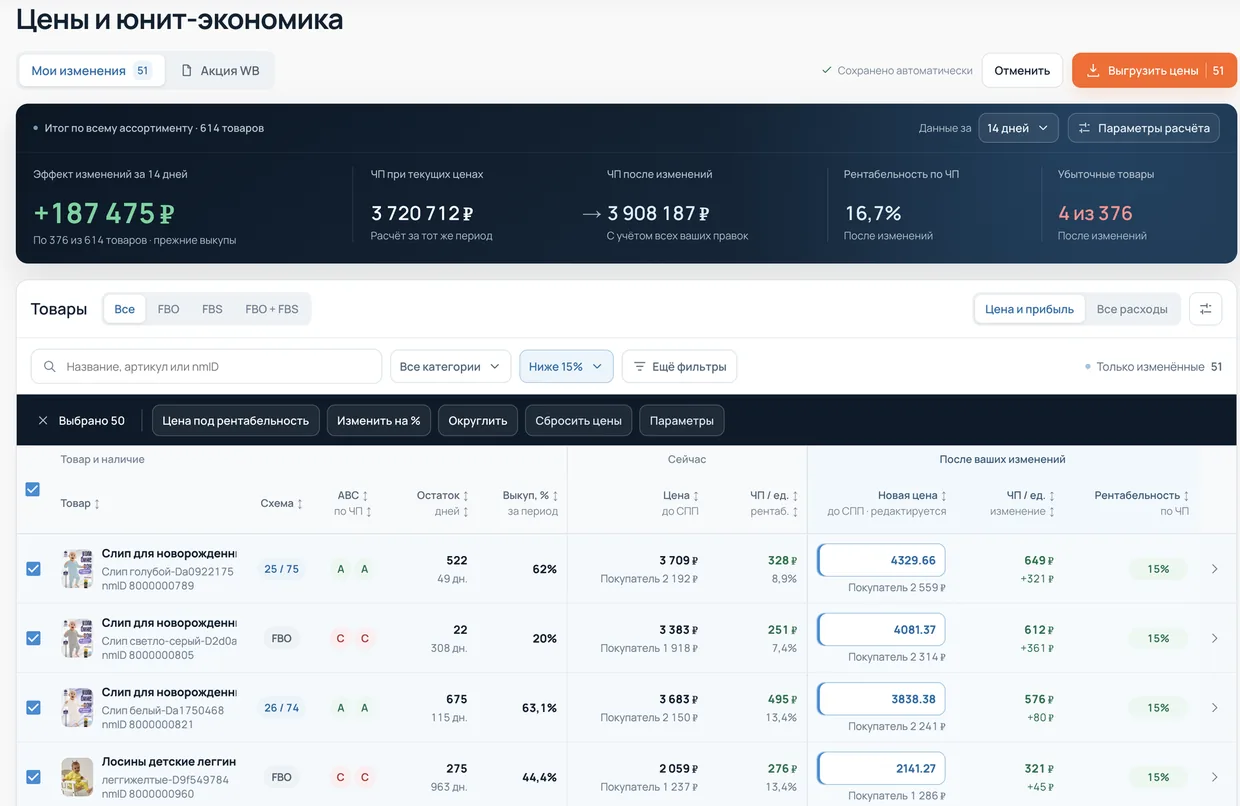Switch view to Цена и прибыль

point(1029,309)
